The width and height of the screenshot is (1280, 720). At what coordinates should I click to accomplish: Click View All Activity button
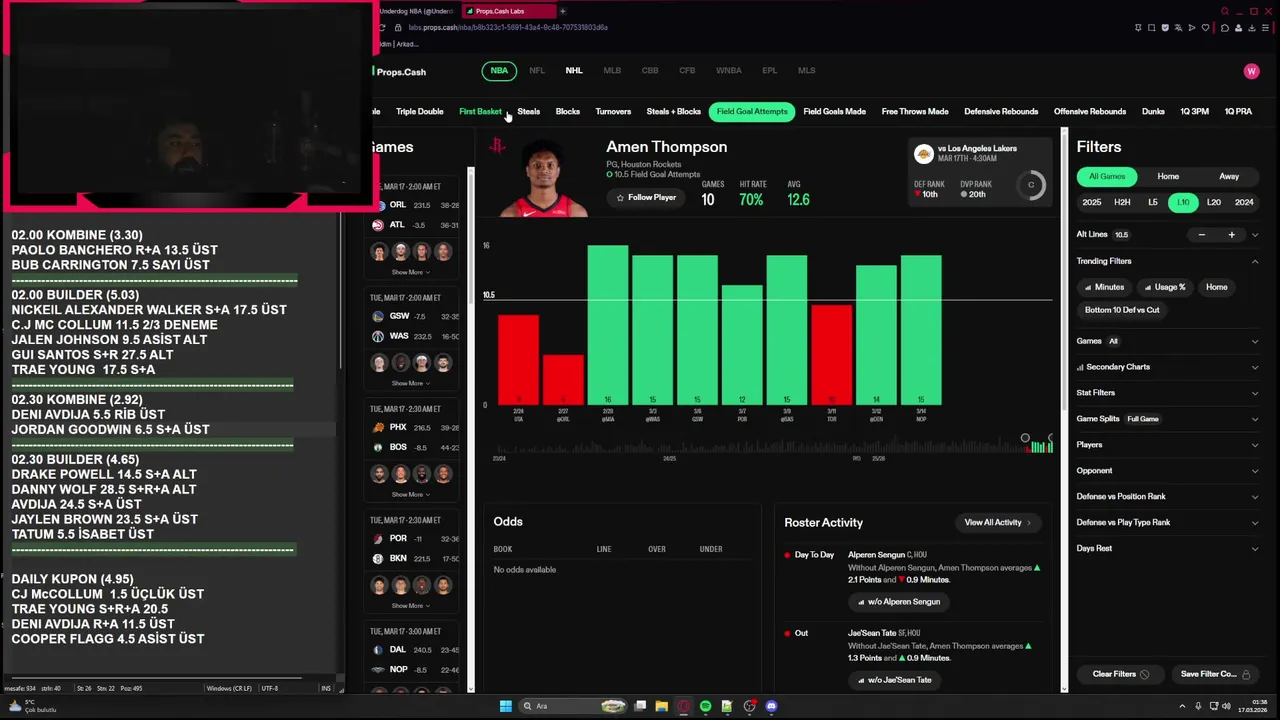tap(997, 522)
